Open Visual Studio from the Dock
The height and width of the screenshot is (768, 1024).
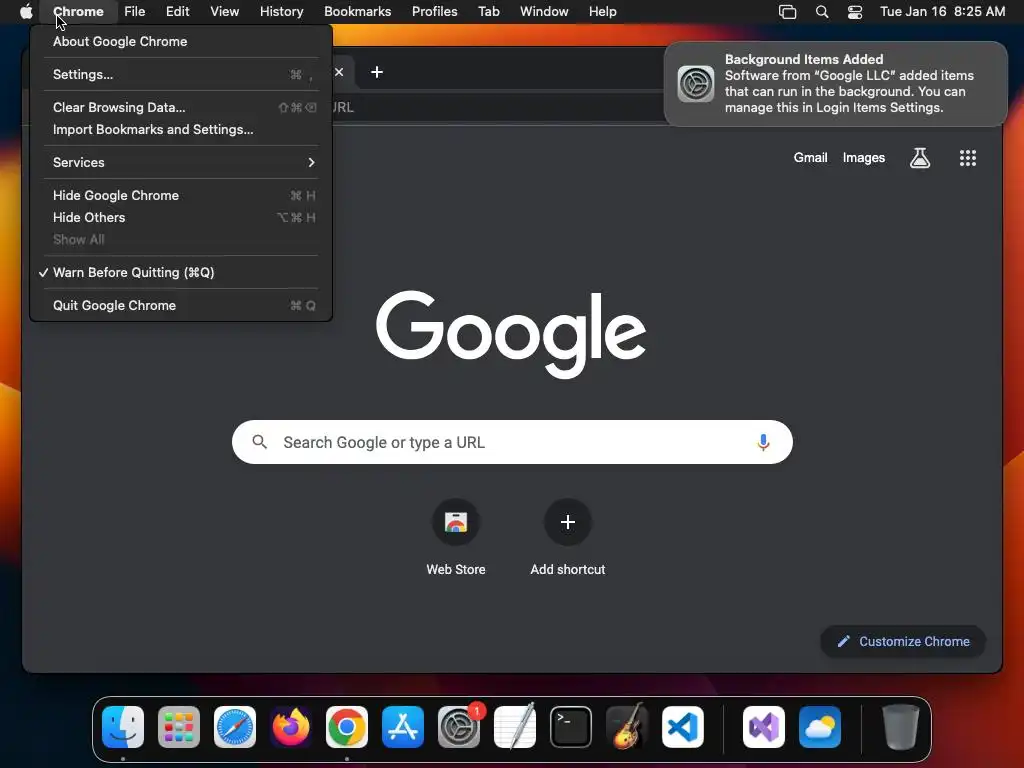763,727
